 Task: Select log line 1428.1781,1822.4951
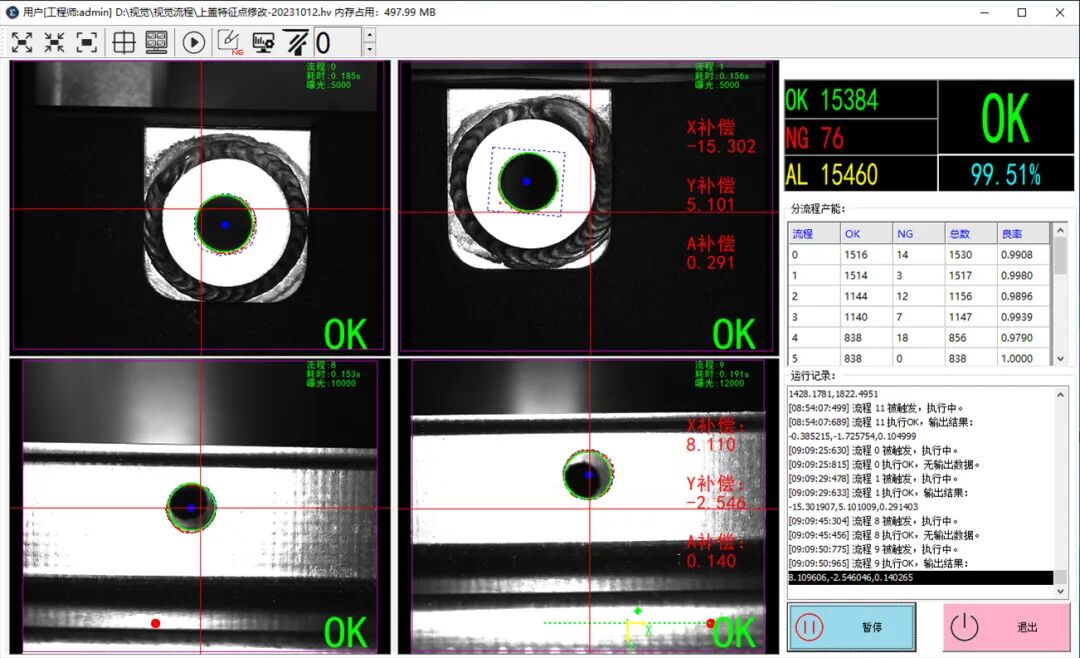coord(833,394)
